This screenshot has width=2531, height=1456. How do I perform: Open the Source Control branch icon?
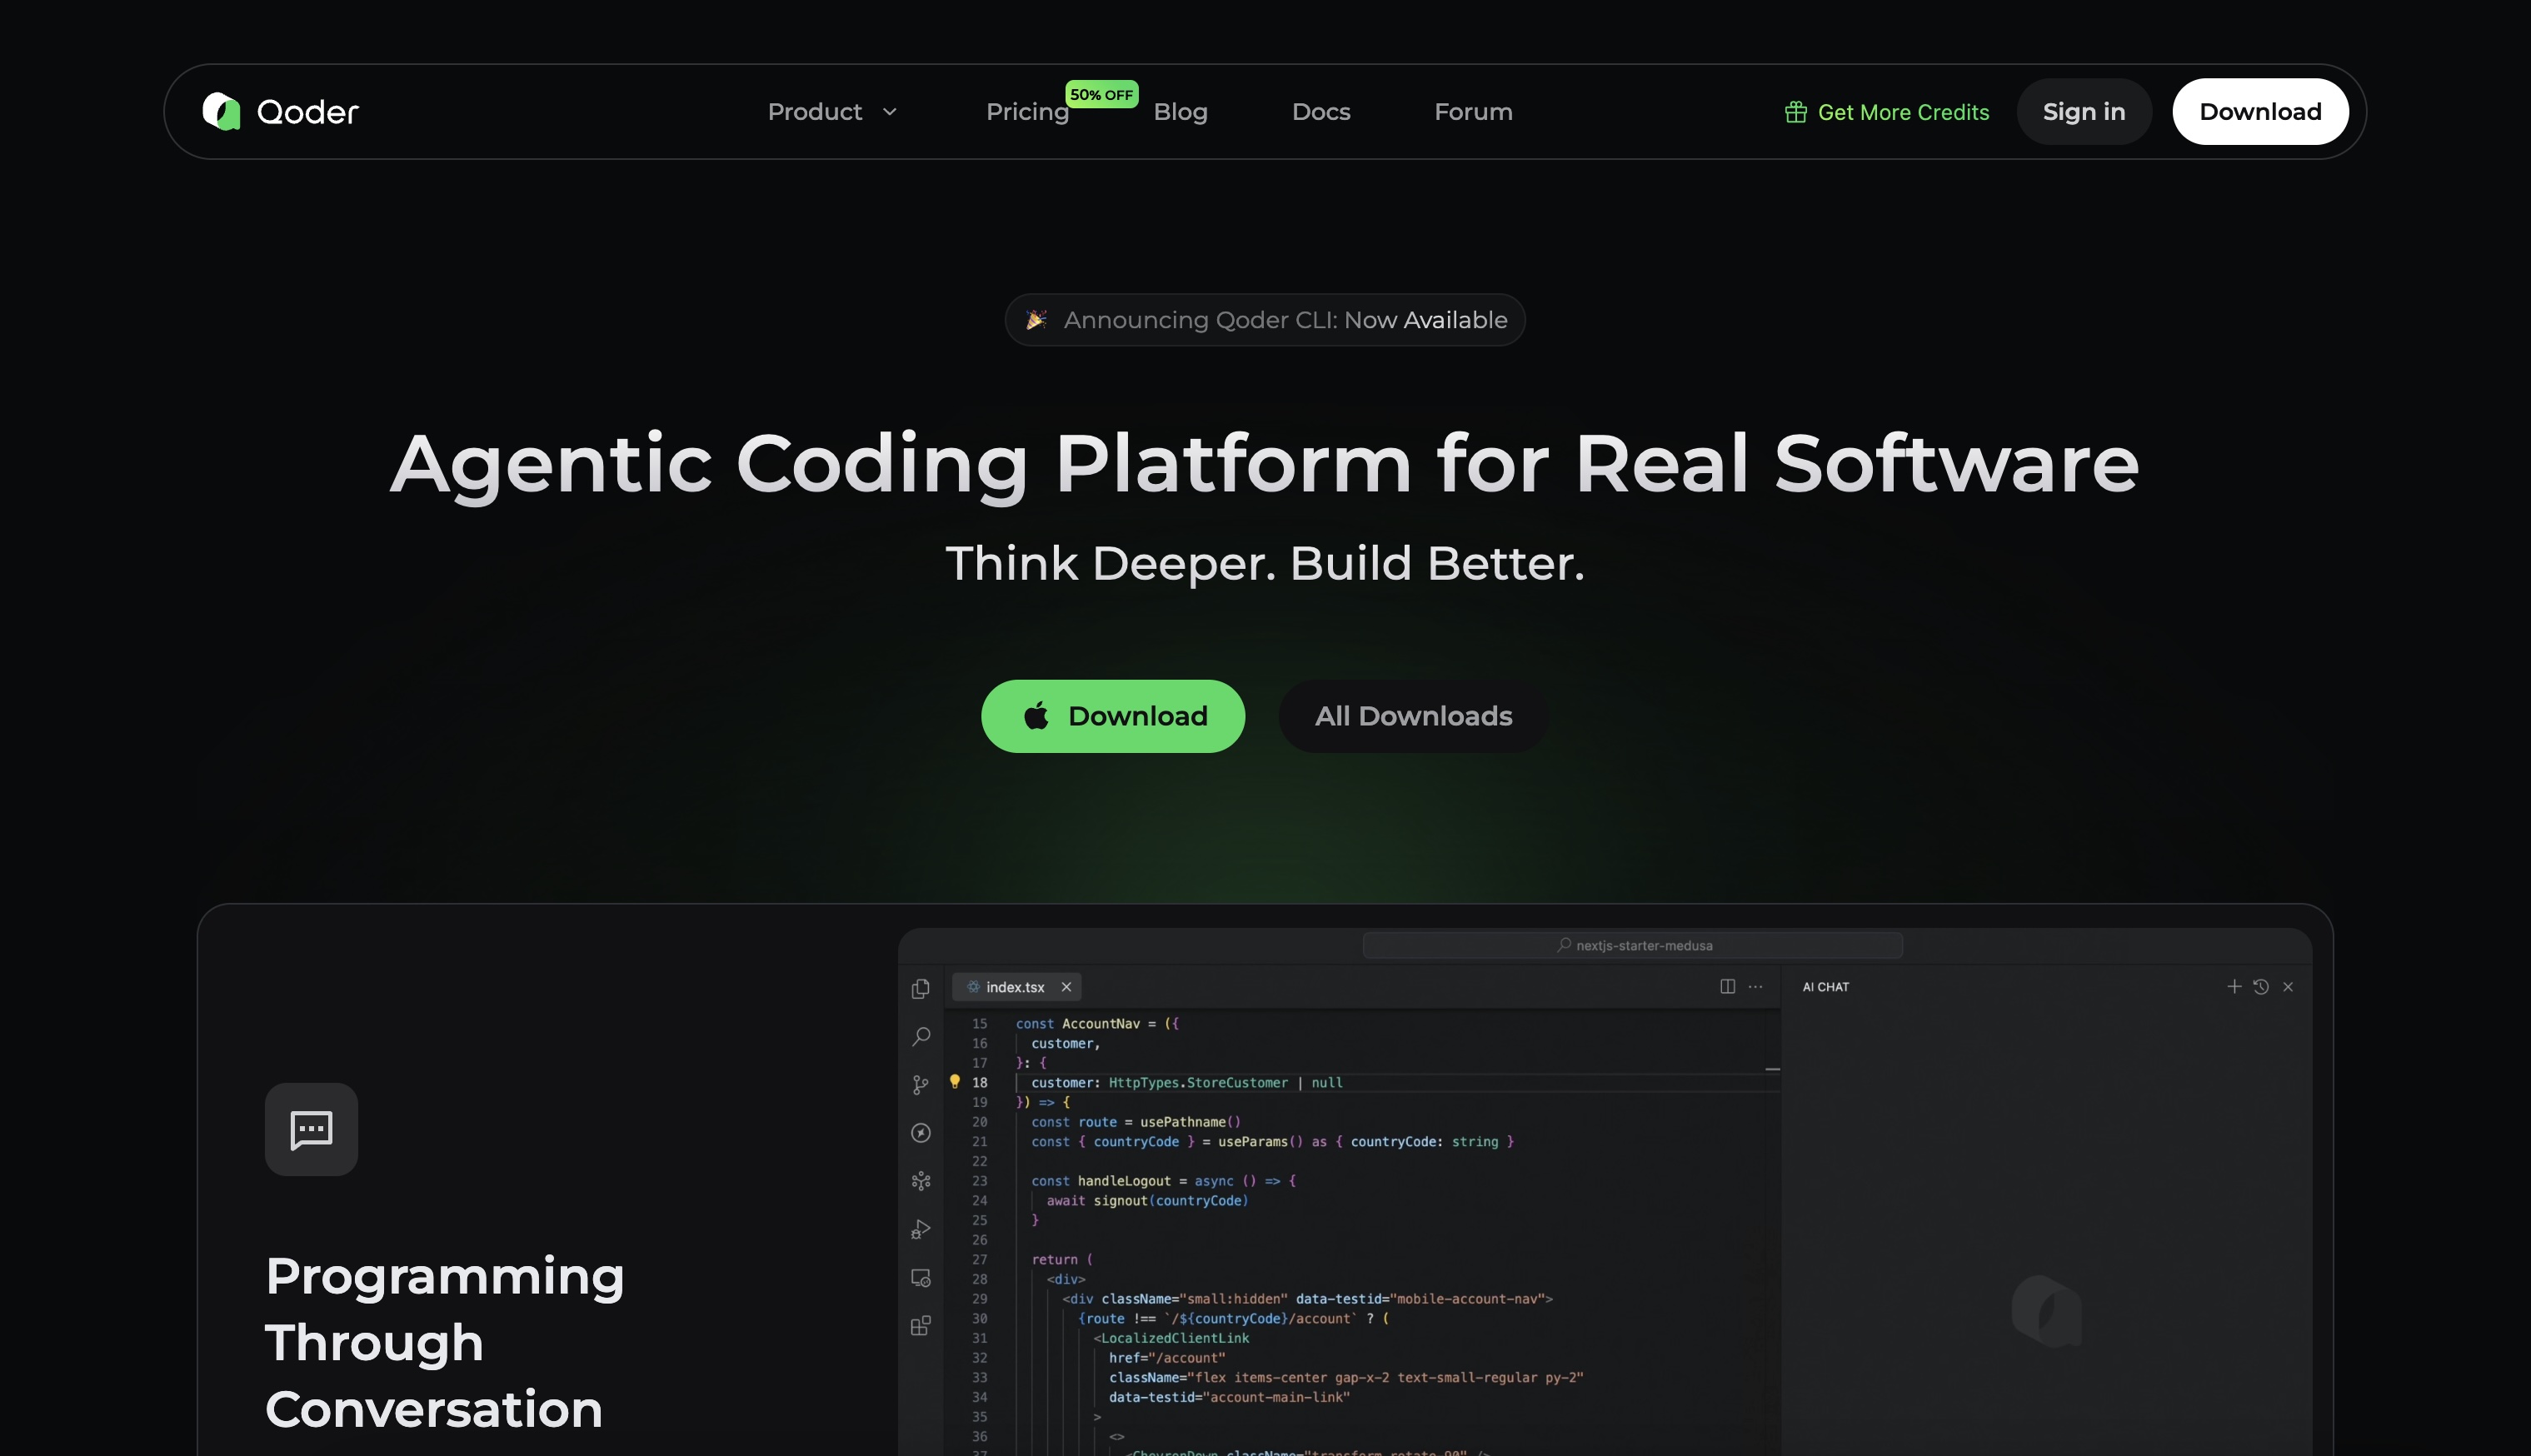pyautogui.click(x=921, y=1085)
